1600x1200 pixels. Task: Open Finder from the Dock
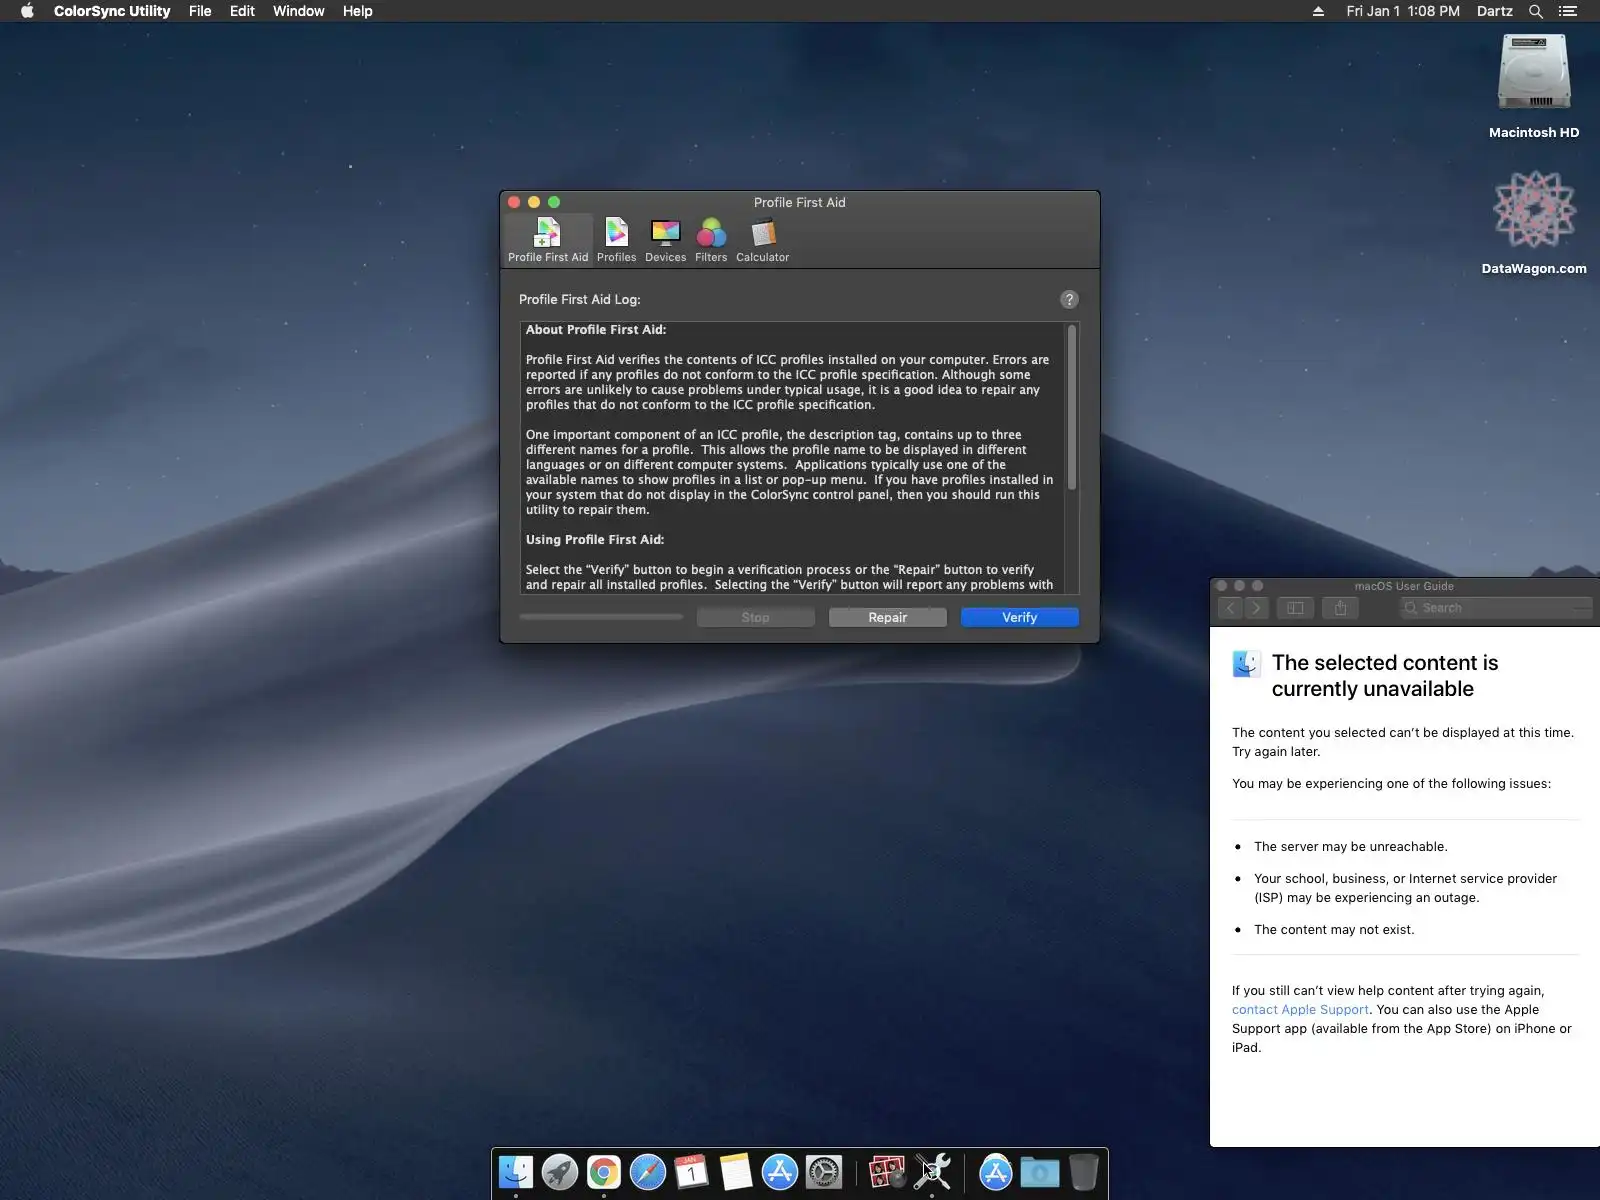[x=516, y=1172]
